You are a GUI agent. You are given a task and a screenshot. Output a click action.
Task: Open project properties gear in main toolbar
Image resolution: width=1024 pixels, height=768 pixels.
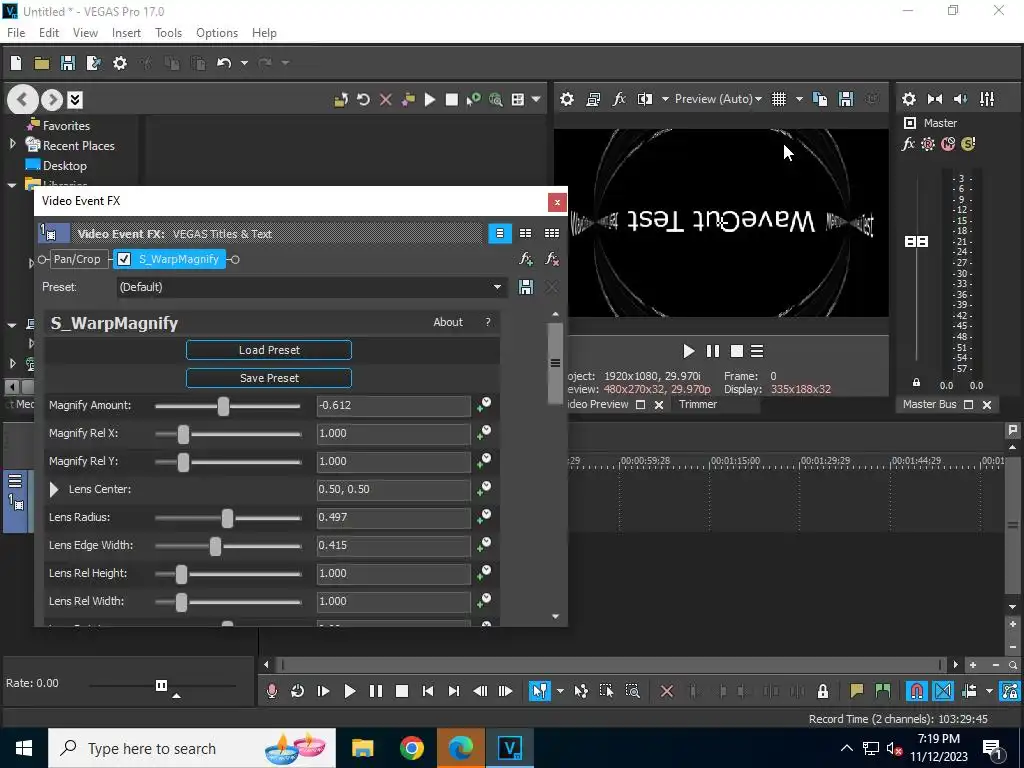pyautogui.click(x=120, y=63)
